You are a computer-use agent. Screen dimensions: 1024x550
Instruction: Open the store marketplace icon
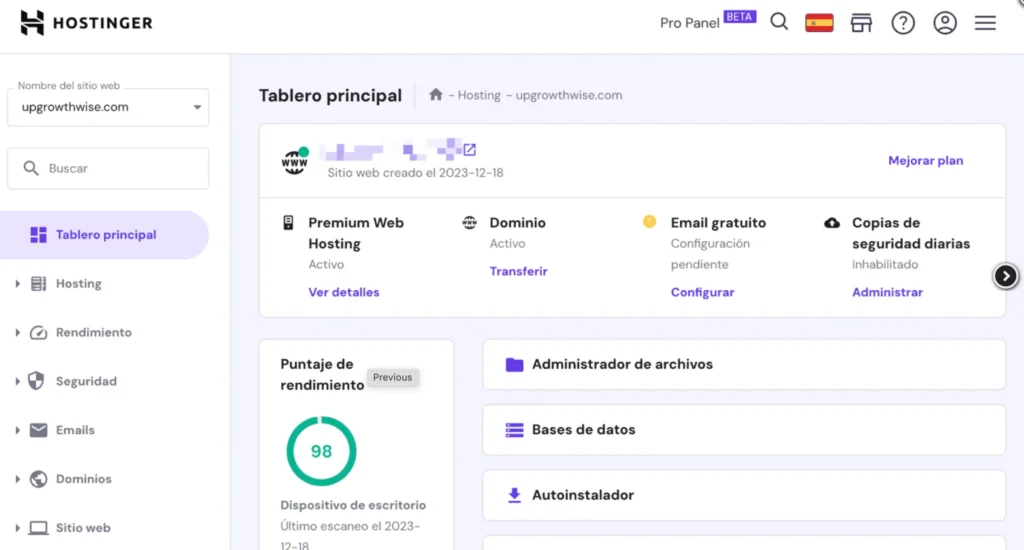pyautogui.click(x=861, y=23)
